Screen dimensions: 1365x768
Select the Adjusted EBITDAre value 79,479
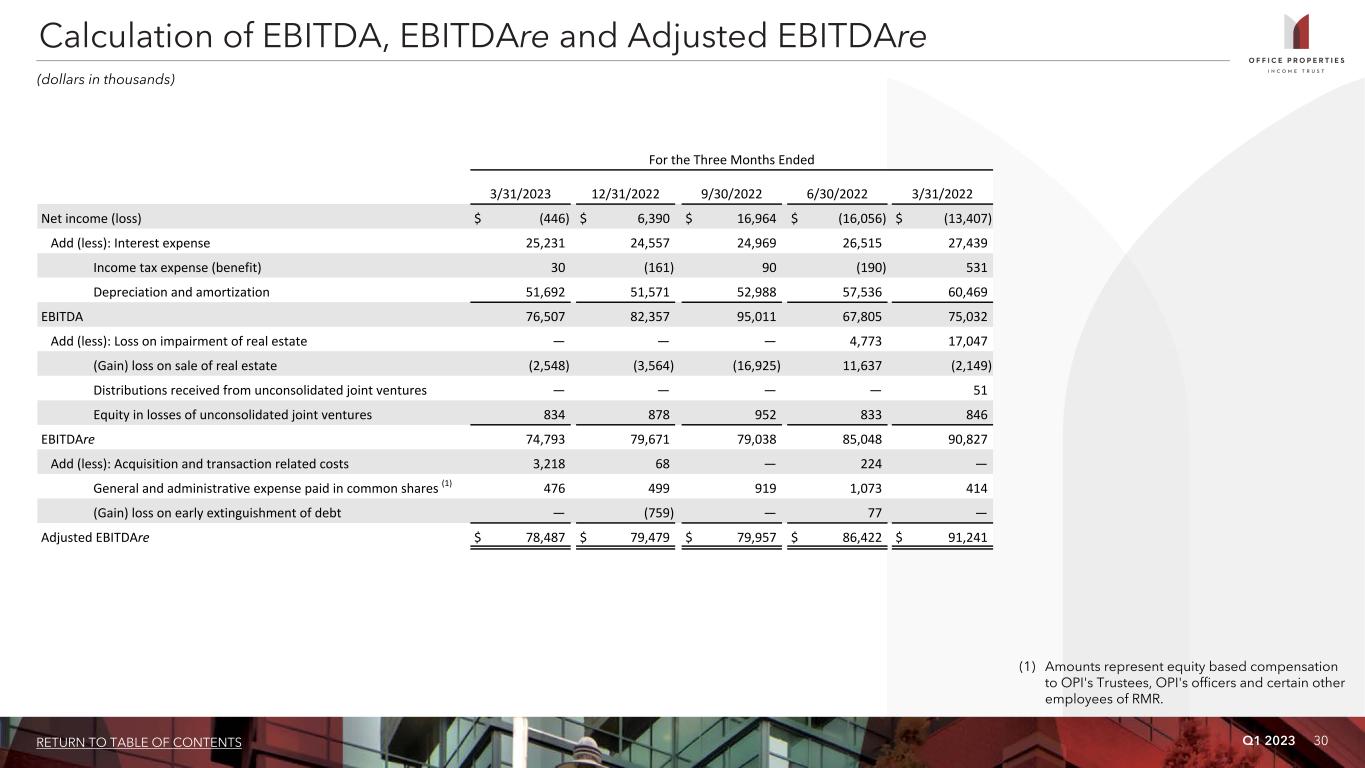coord(648,537)
